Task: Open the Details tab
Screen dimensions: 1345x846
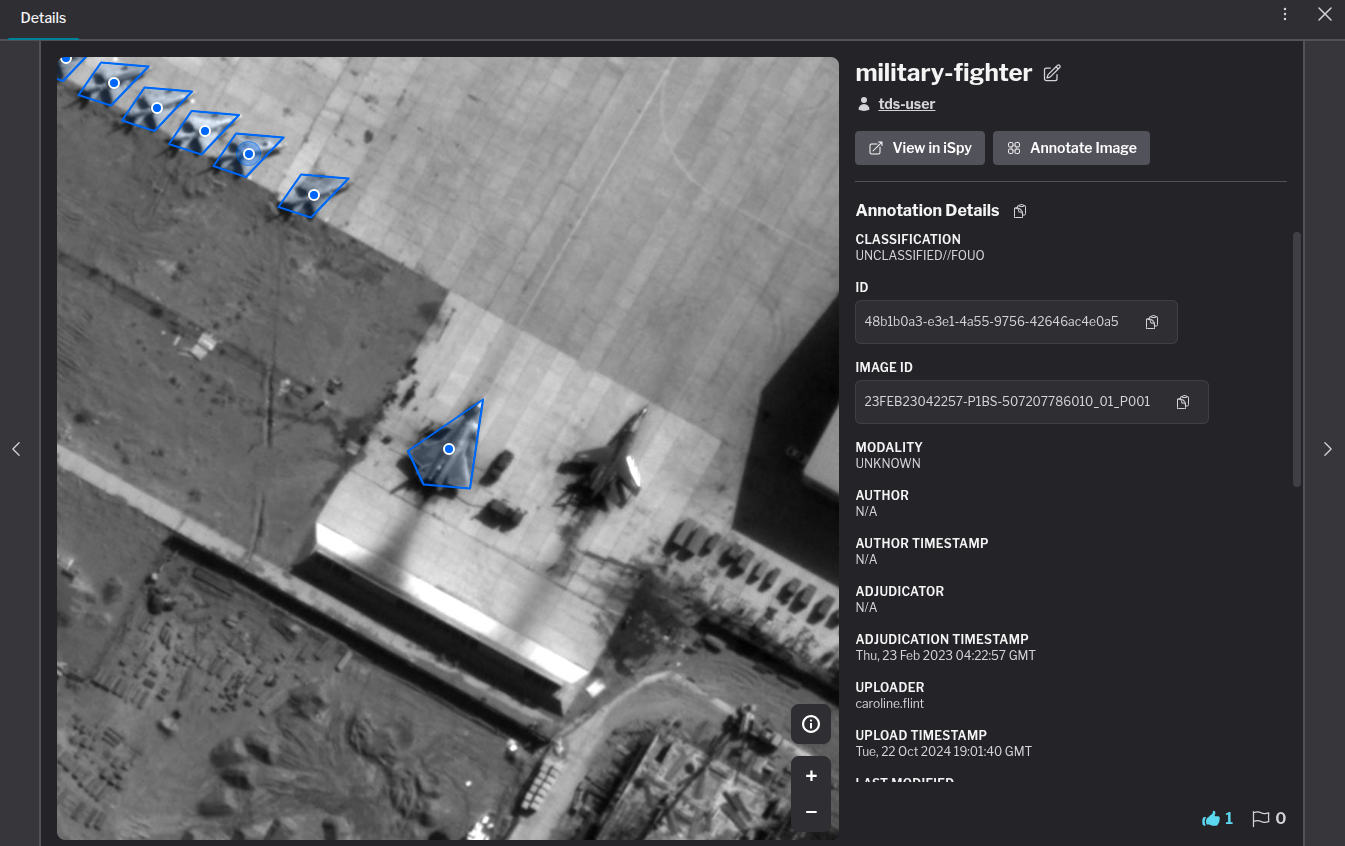Action: click(43, 19)
